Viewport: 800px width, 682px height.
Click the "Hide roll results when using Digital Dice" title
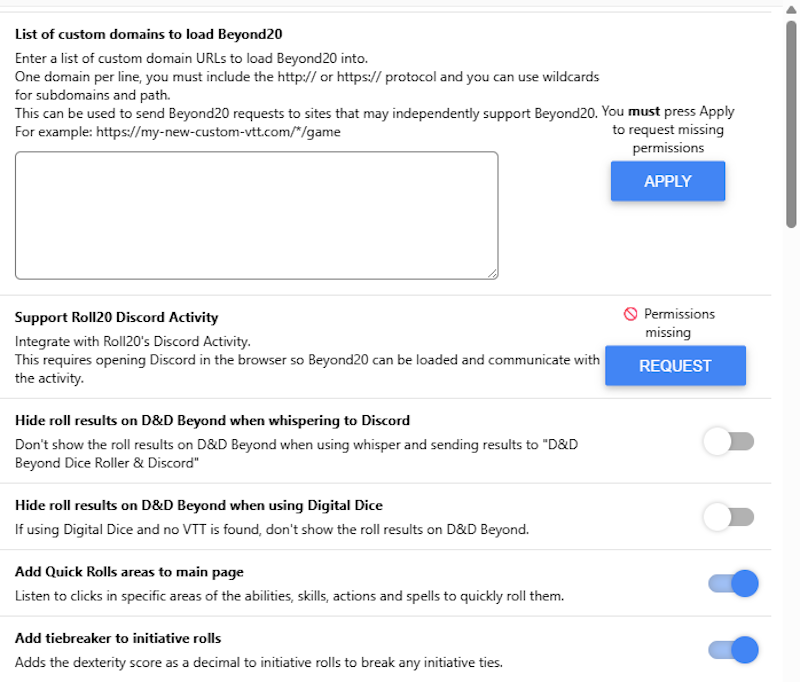tap(199, 505)
